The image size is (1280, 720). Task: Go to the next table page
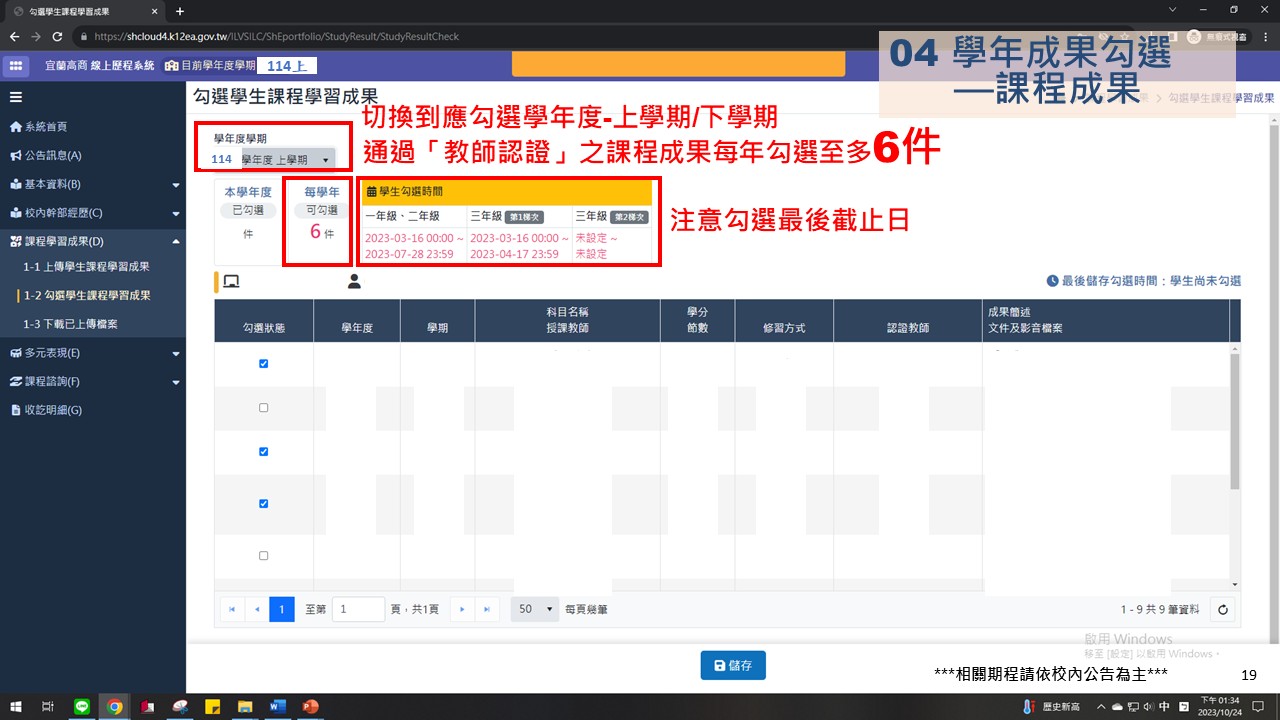click(x=462, y=609)
